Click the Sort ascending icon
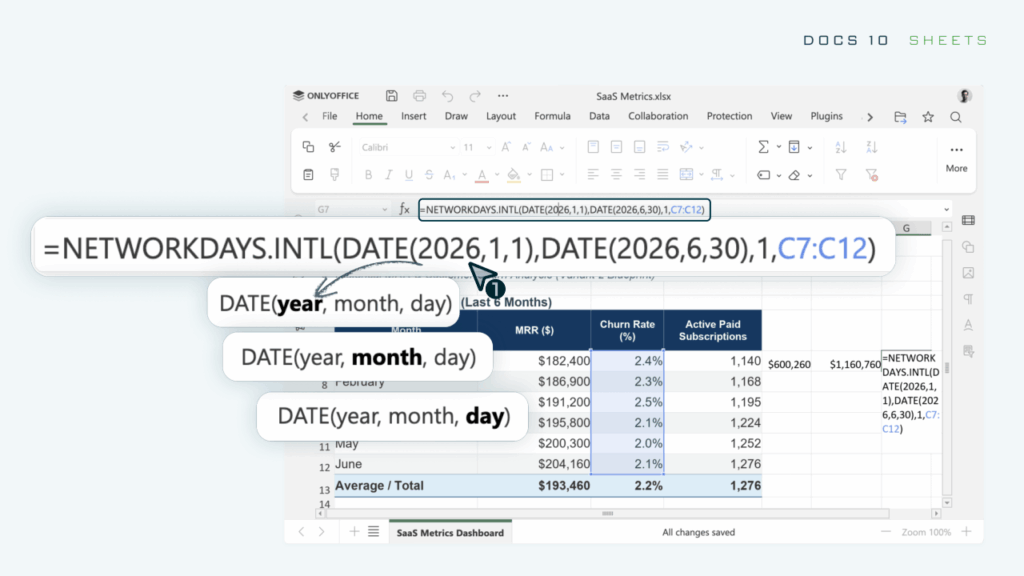The height and width of the screenshot is (576, 1024). tap(841, 147)
